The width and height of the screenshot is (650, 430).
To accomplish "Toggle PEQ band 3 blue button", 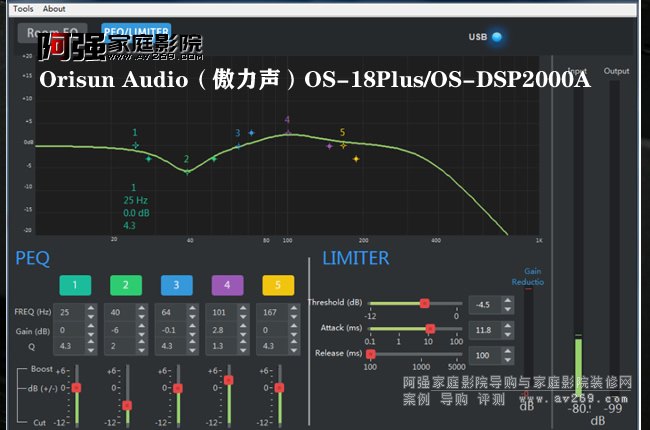I will tap(176, 285).
